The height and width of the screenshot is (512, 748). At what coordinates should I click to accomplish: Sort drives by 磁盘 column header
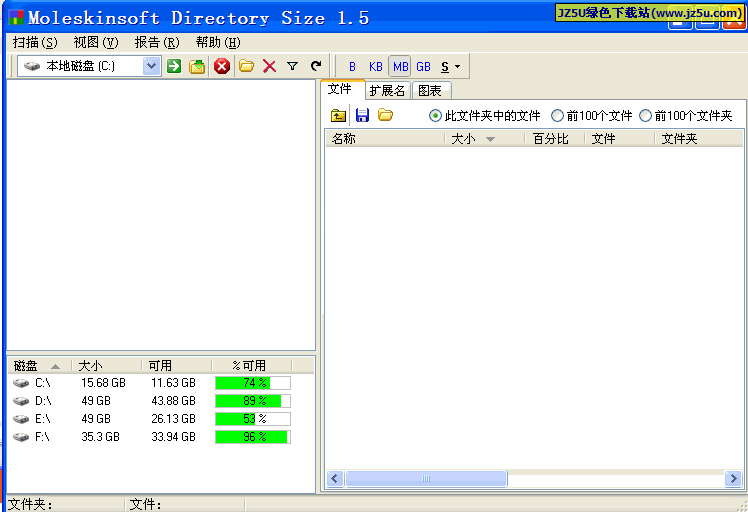(x=40, y=366)
